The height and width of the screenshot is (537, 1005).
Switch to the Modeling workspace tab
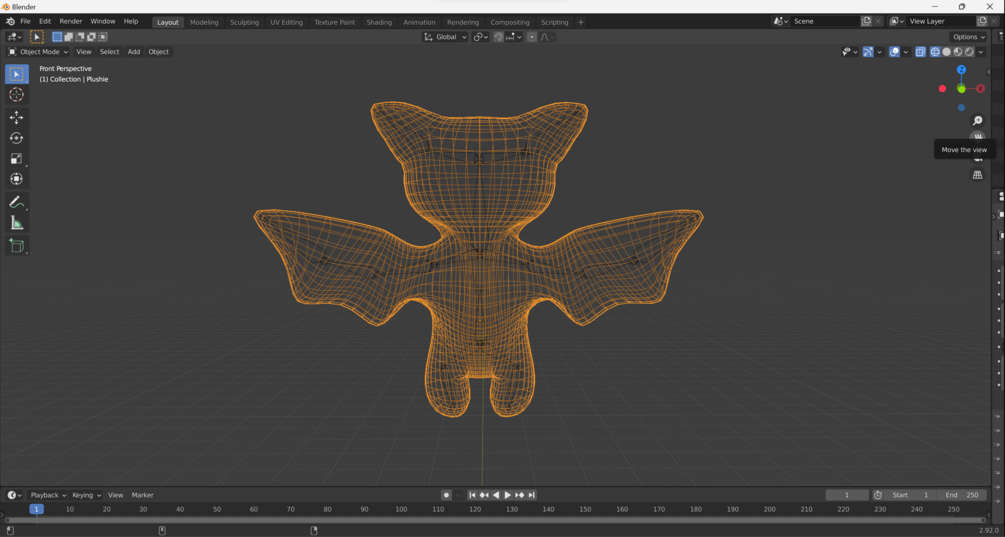(204, 22)
